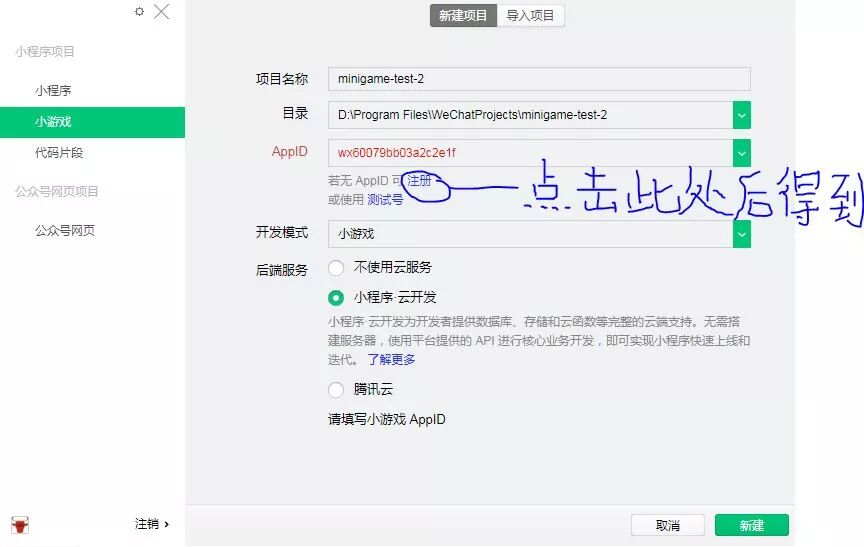Image resolution: width=864 pixels, height=547 pixels.
Task: Select the 不使用云服务 radio button
Action: click(336, 268)
